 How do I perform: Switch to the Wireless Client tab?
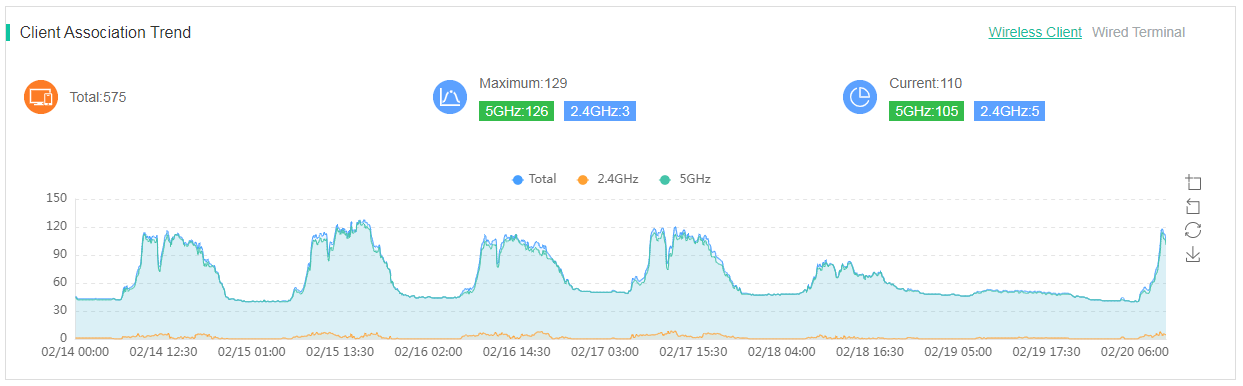tap(1035, 32)
